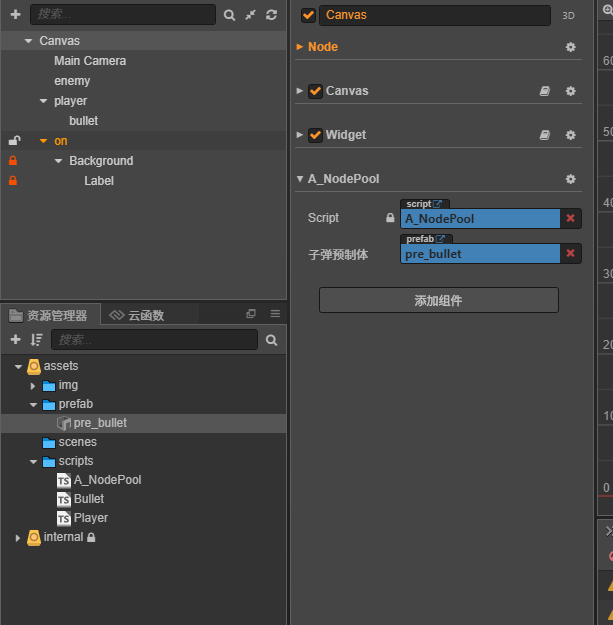
Task: Toggle the Canvas node active checkbox
Action: point(308,15)
